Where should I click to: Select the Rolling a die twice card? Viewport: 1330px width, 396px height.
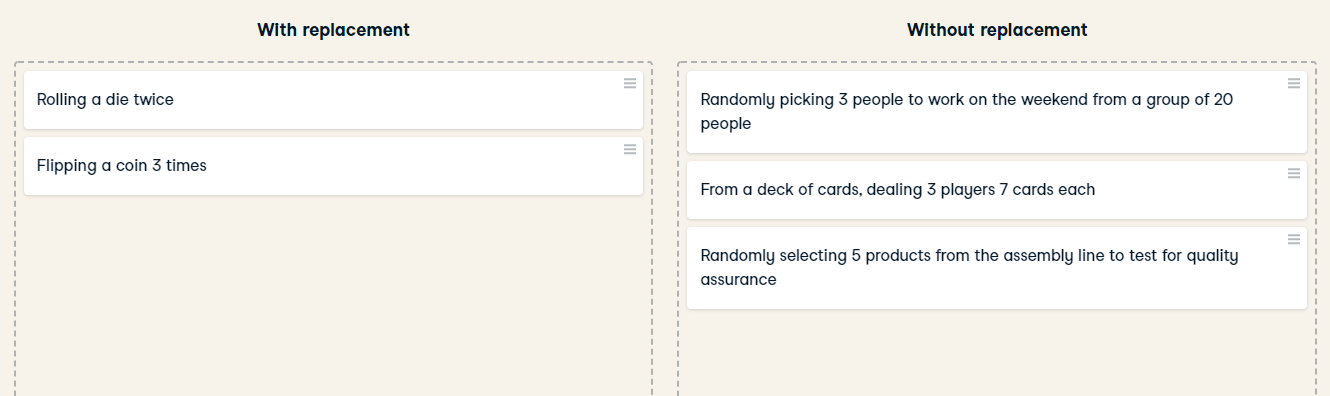point(333,100)
